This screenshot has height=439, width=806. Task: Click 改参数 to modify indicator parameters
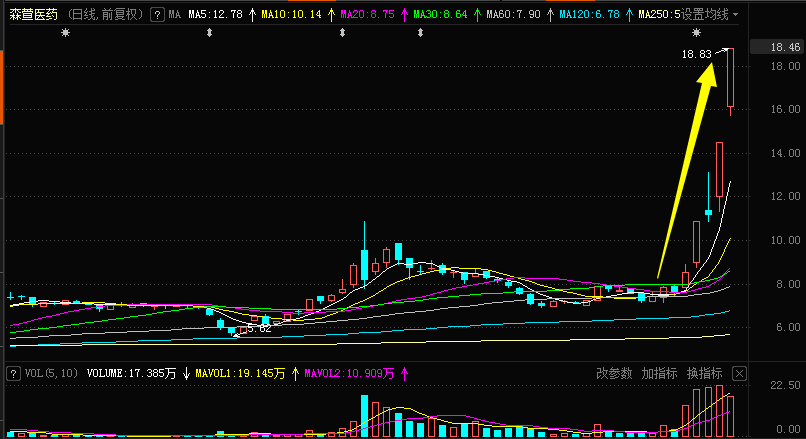point(614,373)
